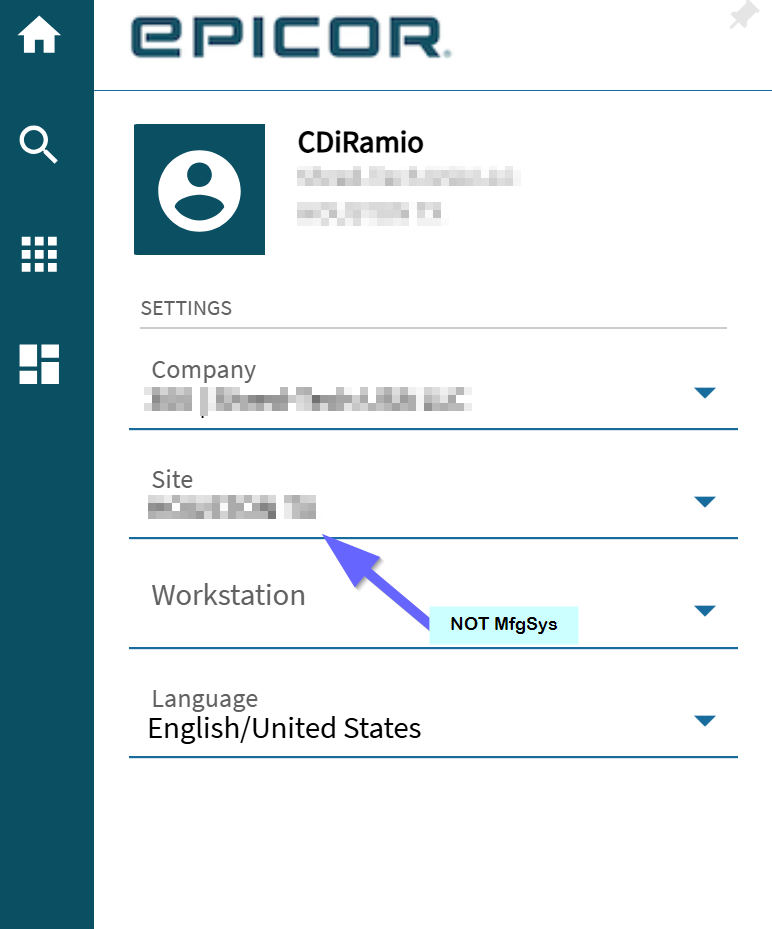The width and height of the screenshot is (772, 929).
Task: Go to Home in the sidebar
Action: 39,35
